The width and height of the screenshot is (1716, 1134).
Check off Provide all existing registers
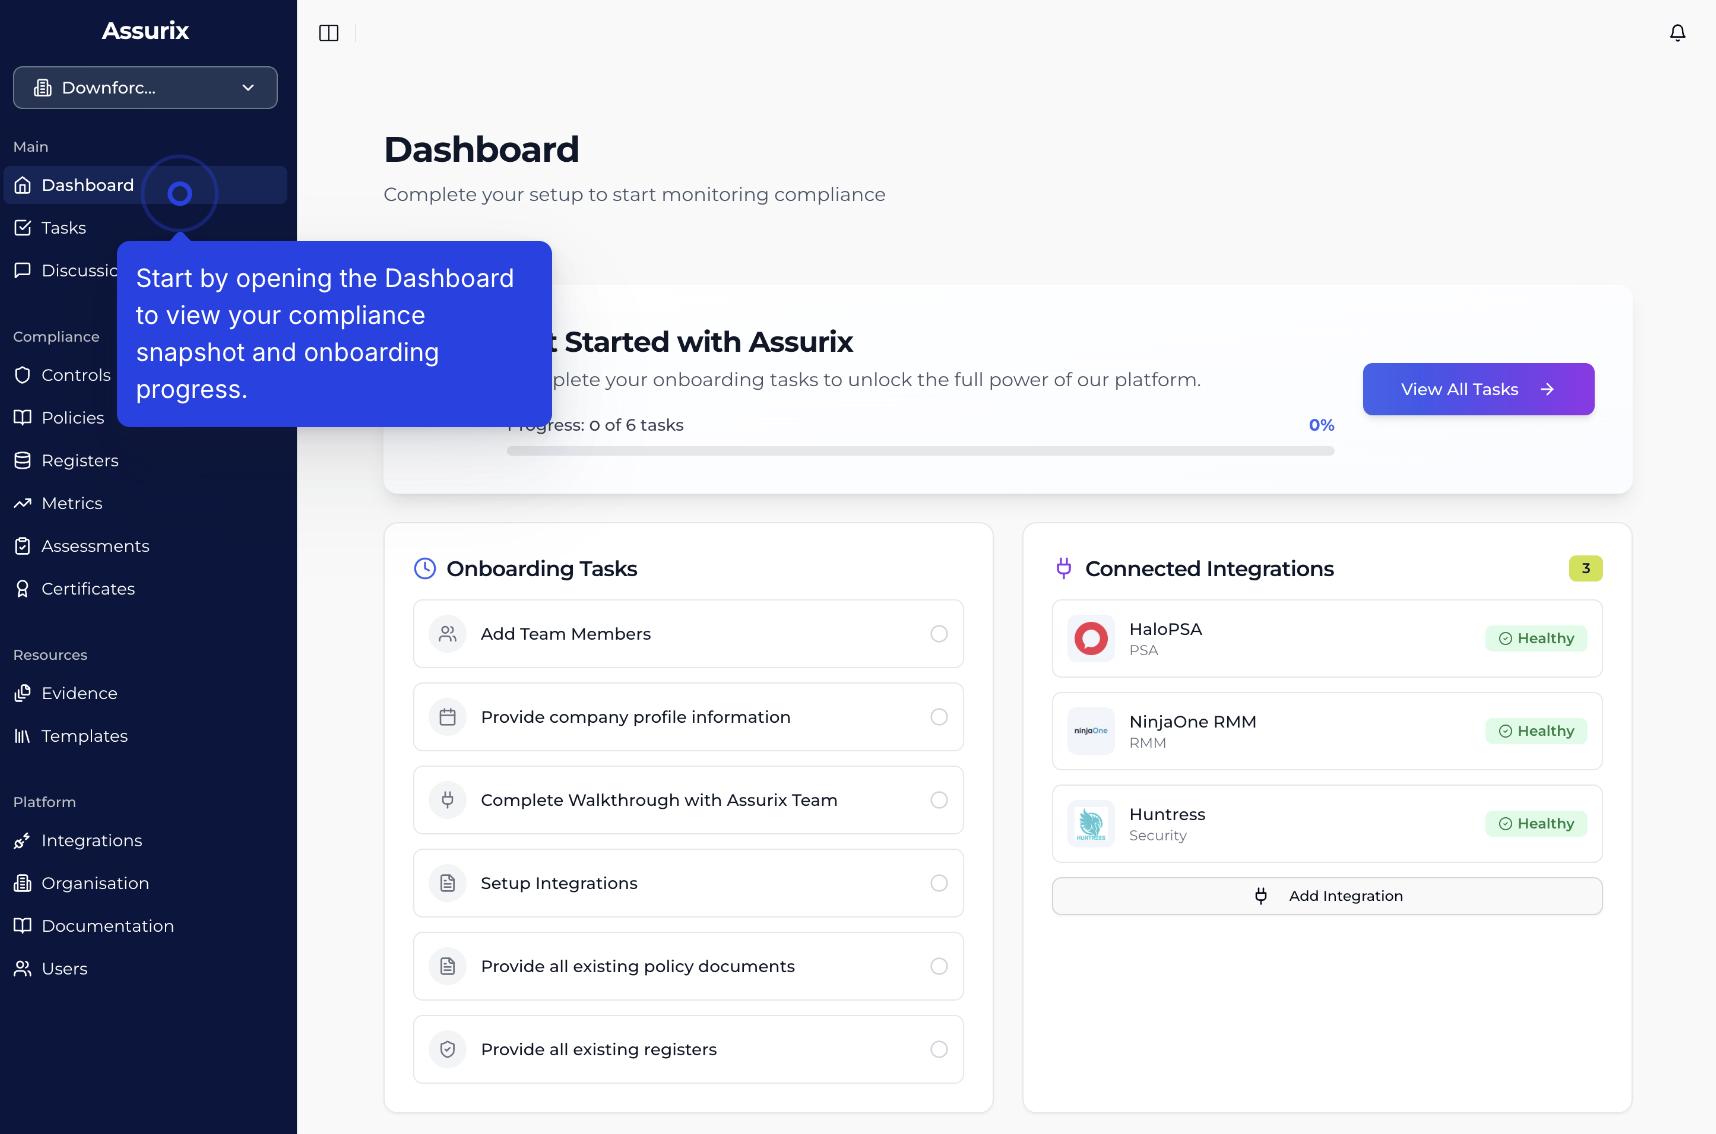[x=938, y=1049]
